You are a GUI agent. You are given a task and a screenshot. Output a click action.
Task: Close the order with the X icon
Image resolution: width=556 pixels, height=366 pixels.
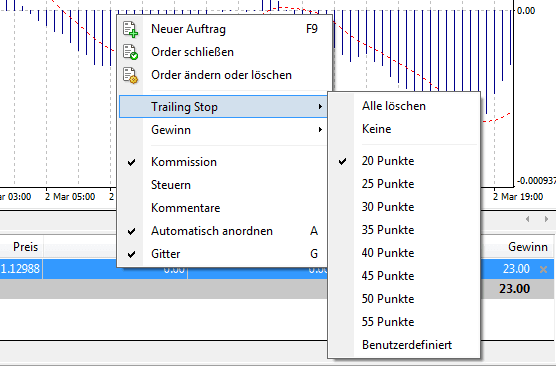543,269
